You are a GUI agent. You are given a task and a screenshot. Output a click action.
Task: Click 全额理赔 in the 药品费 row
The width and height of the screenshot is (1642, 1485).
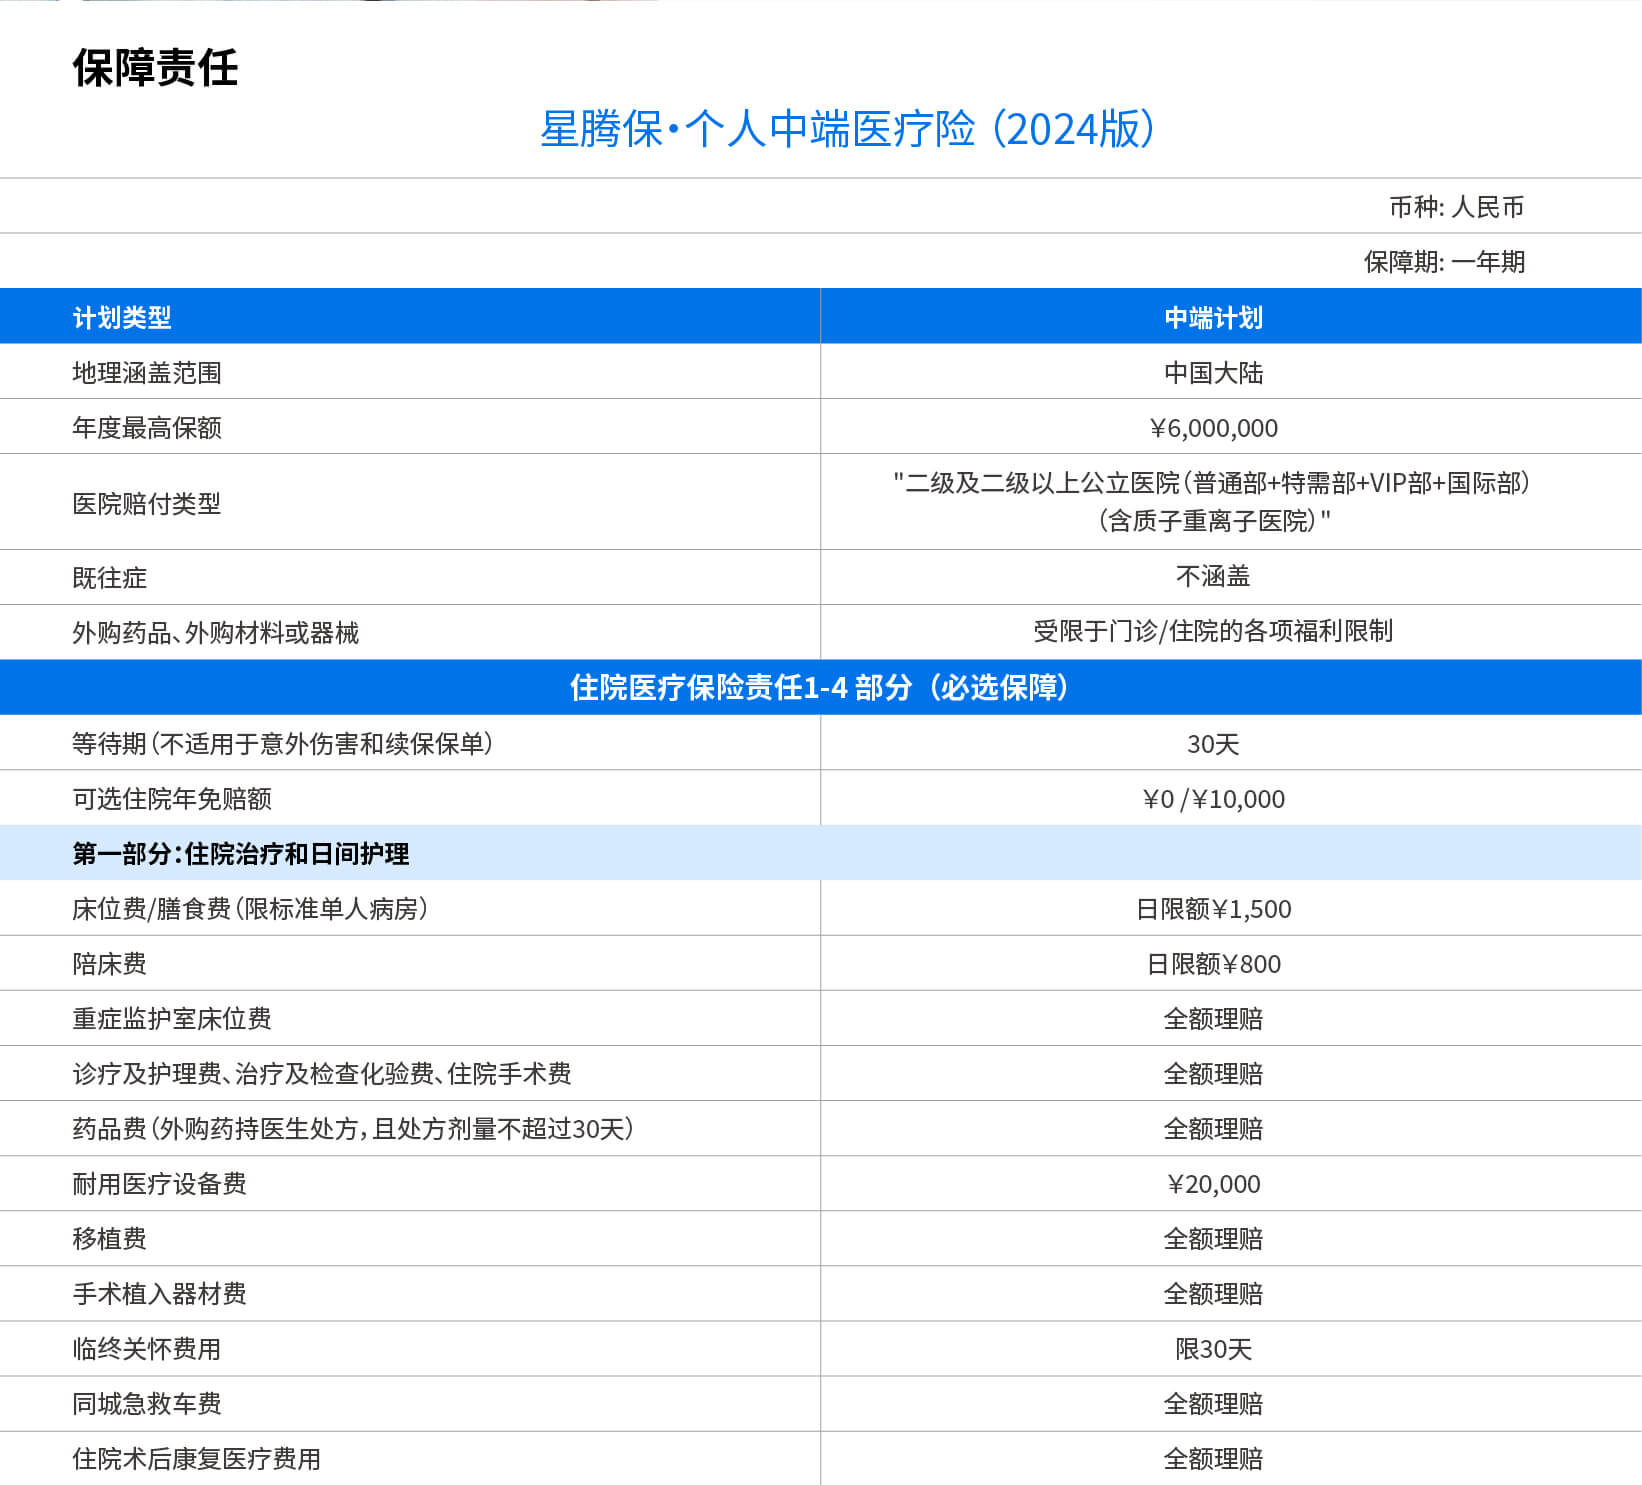tap(1214, 1128)
